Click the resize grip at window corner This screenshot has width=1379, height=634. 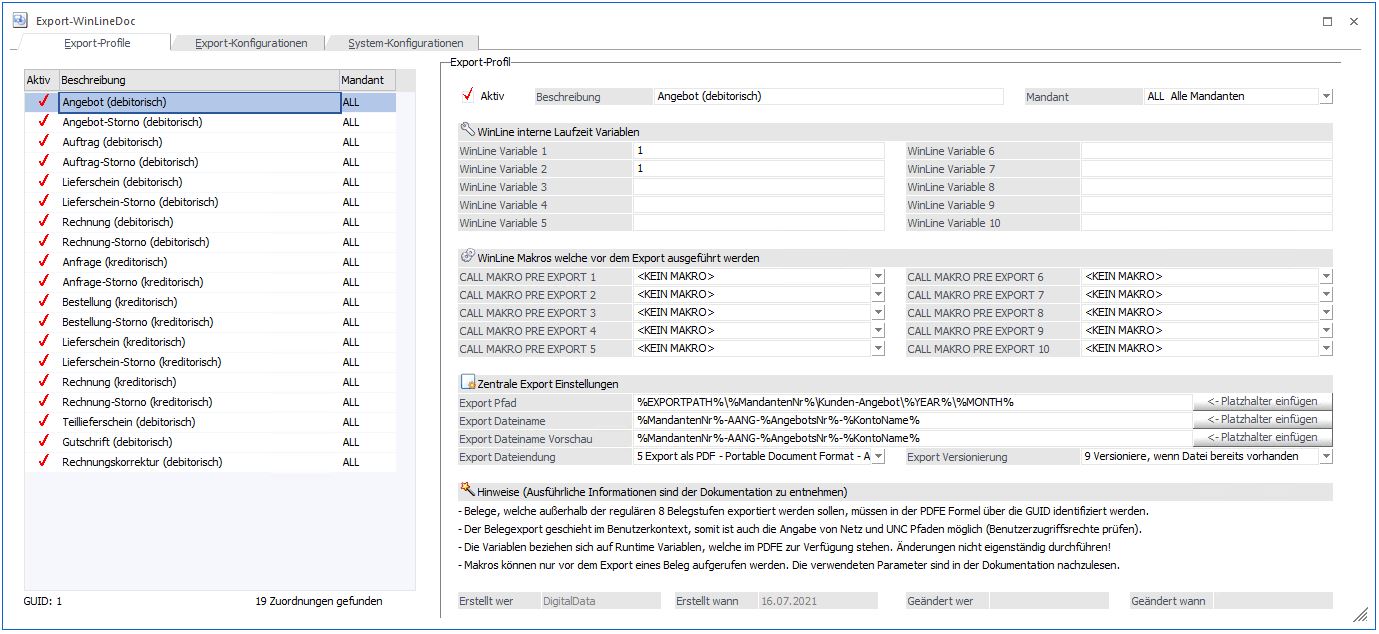coord(1360,615)
